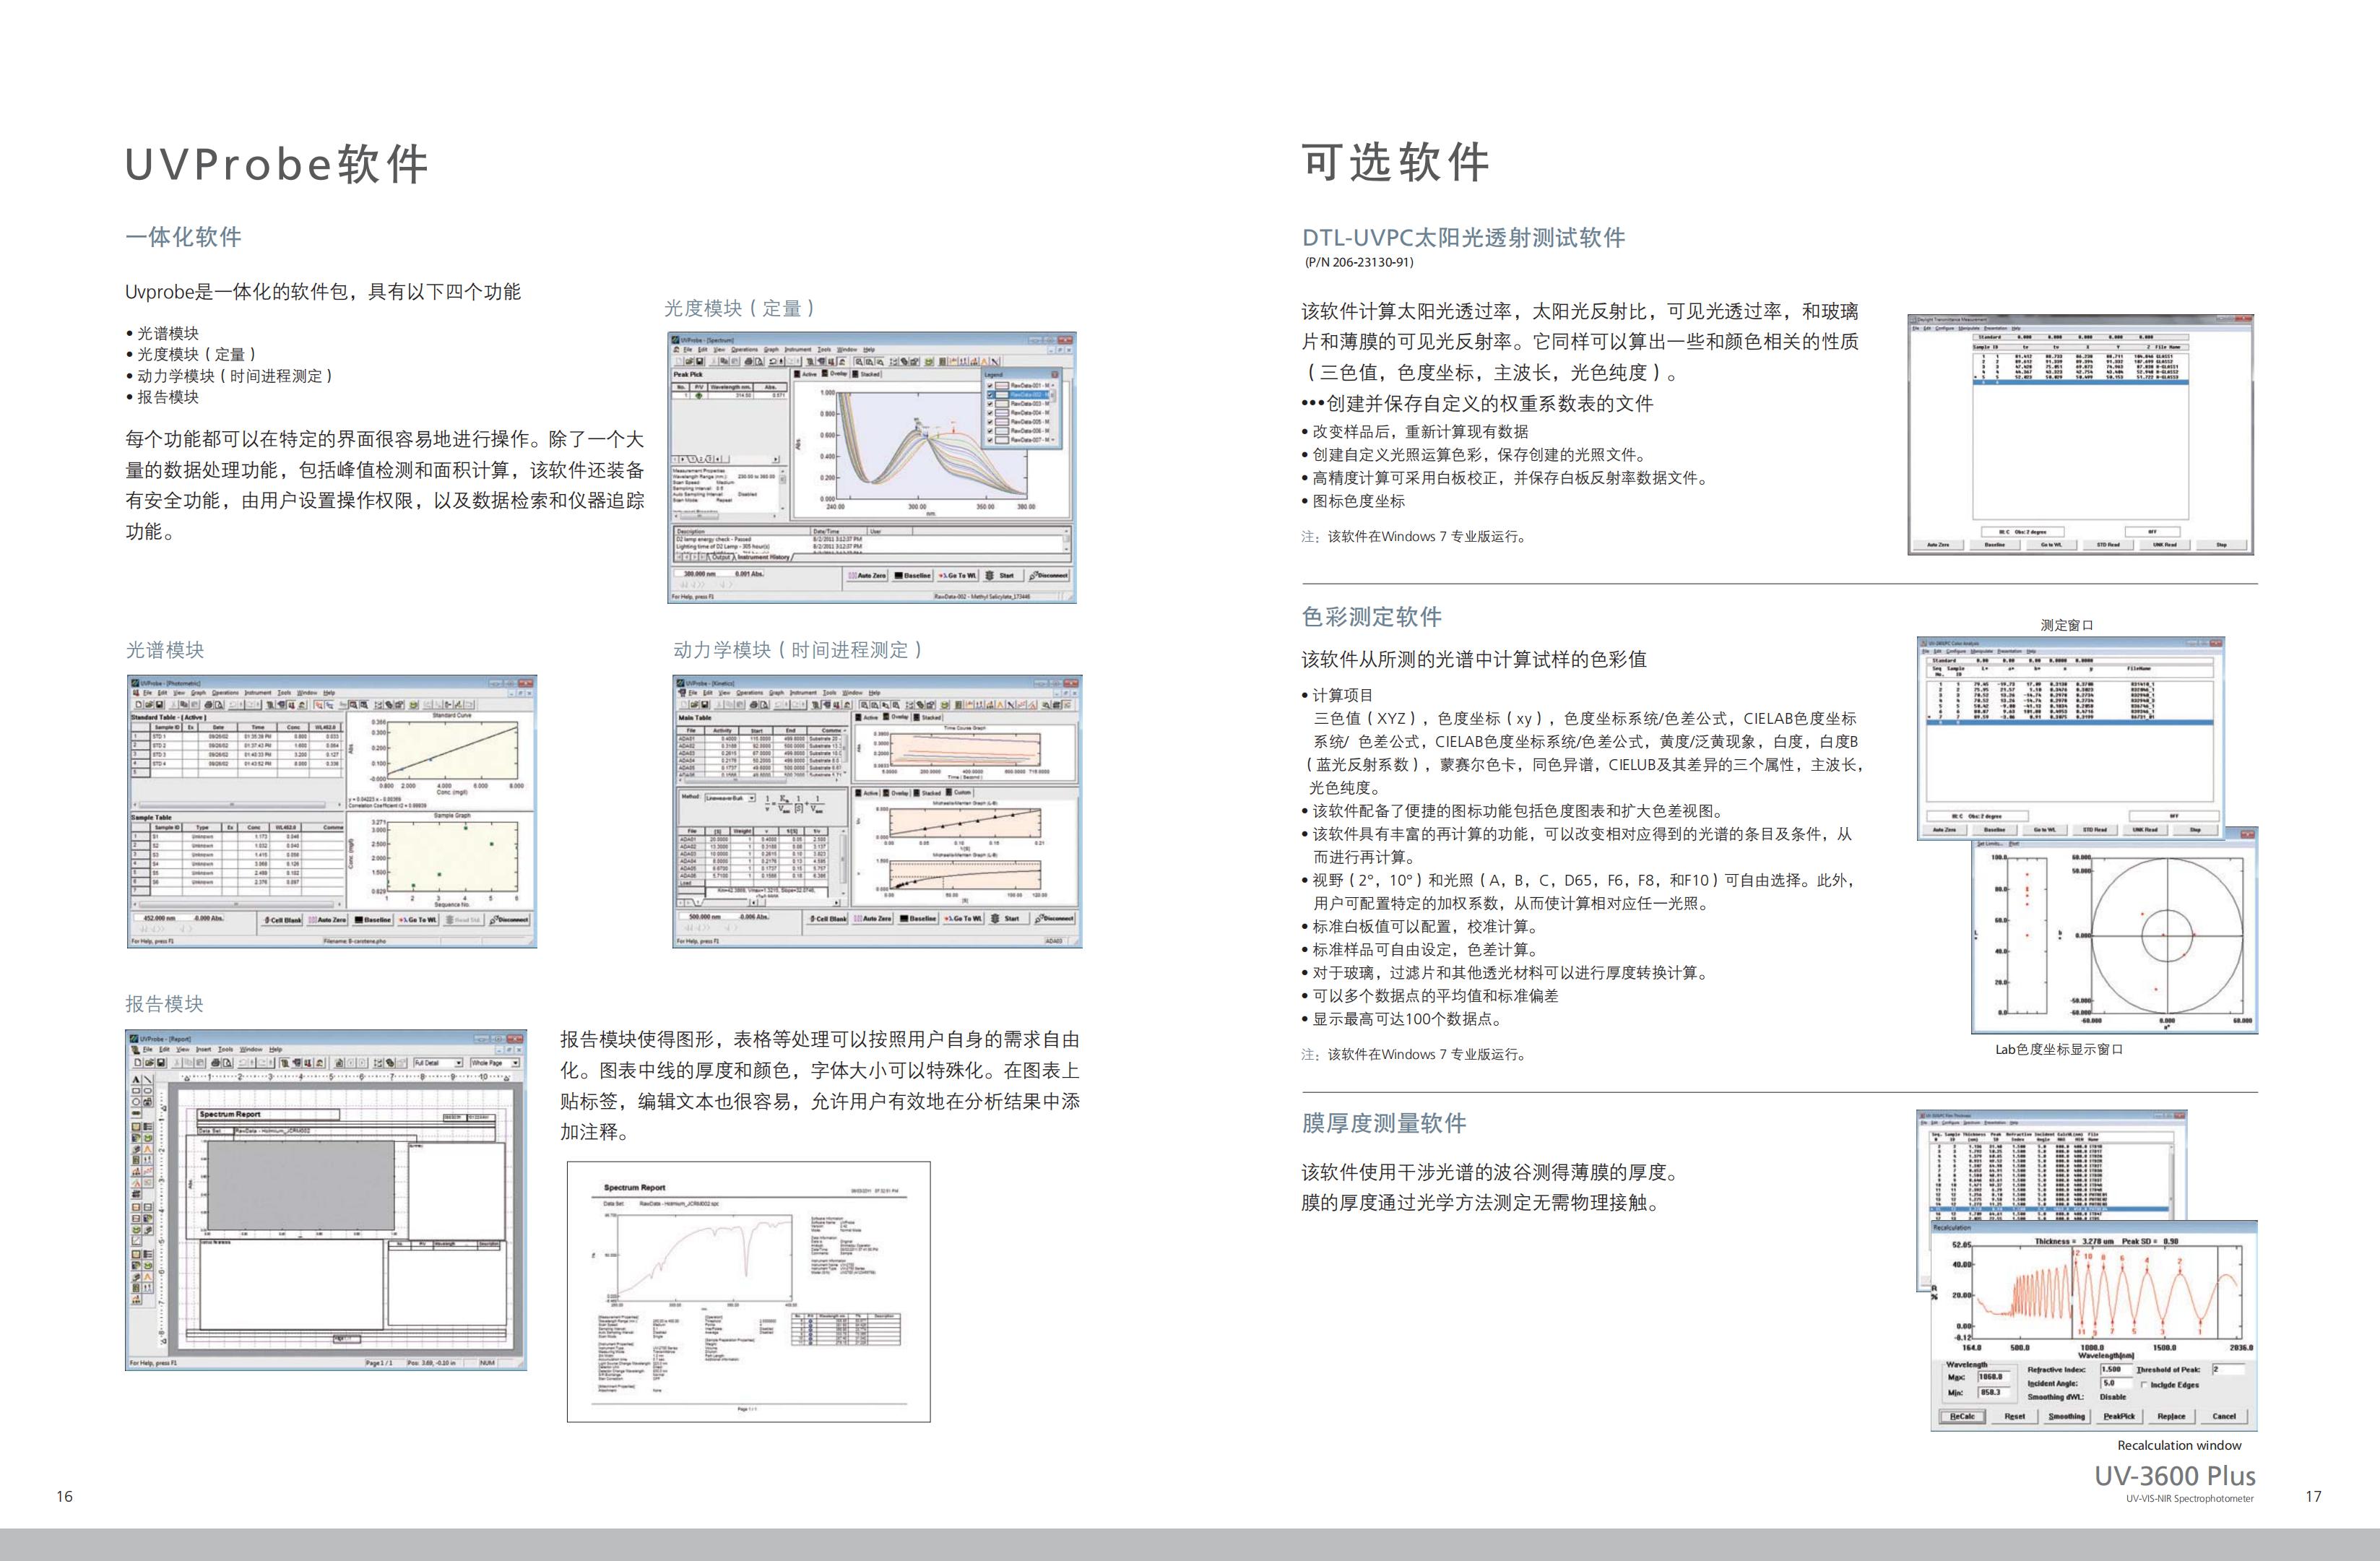The width and height of the screenshot is (2380, 1561).
Task: Uncheck RawData-001 in the Legend panel
Action: tap(990, 386)
